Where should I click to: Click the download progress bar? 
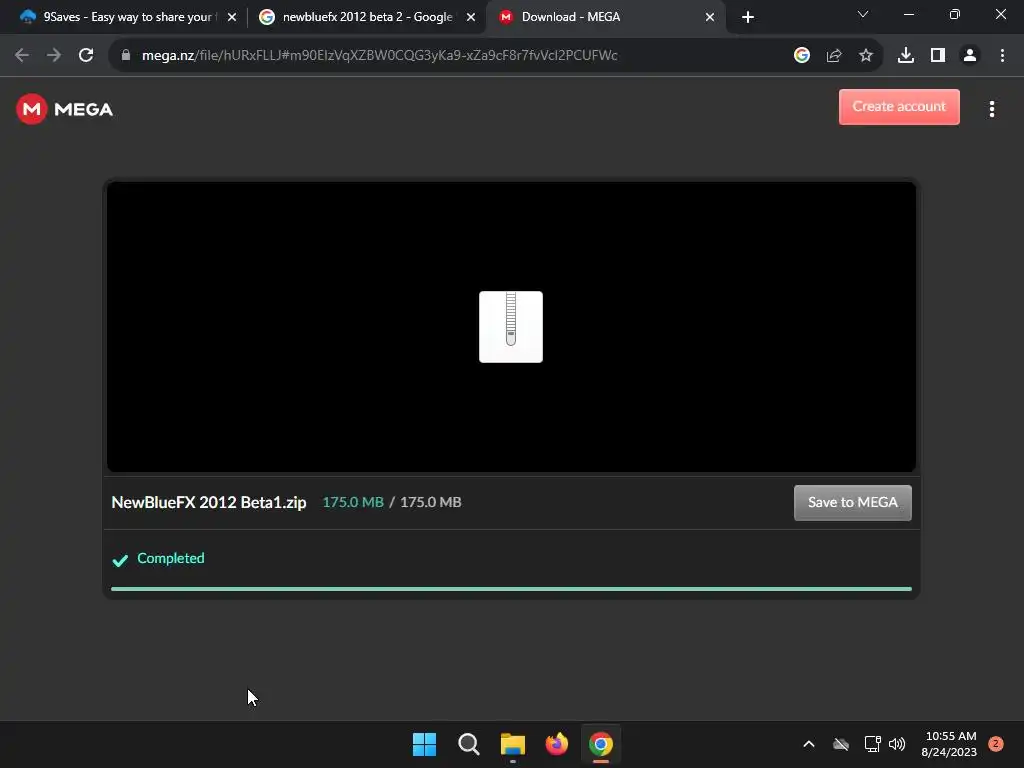[x=511, y=588]
